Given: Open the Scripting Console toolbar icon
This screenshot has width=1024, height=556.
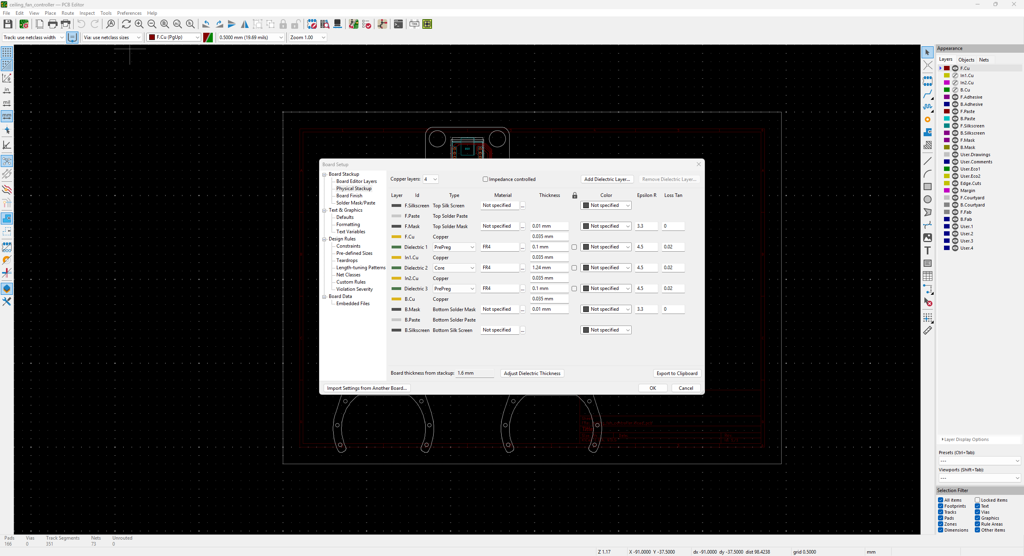Looking at the screenshot, I should click(x=398, y=24).
